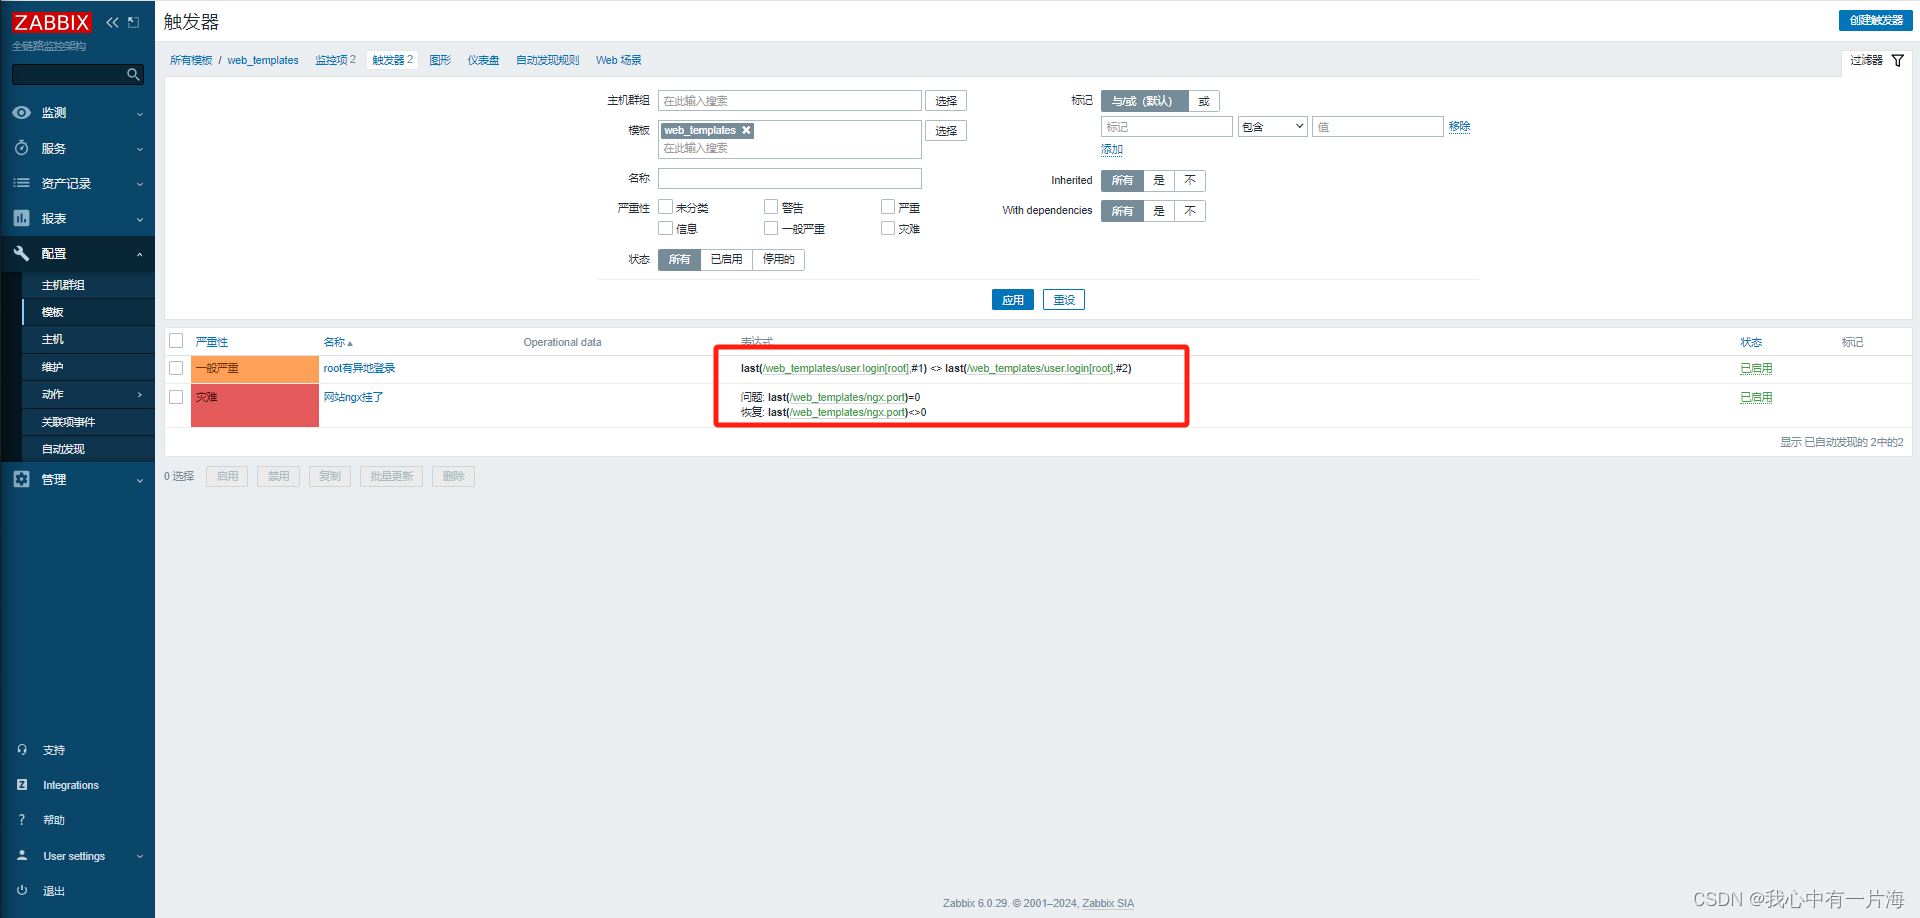This screenshot has height=918, width=1920.
Task: Open Zabbix SIA footer link
Action: pyautogui.click(x=1108, y=903)
